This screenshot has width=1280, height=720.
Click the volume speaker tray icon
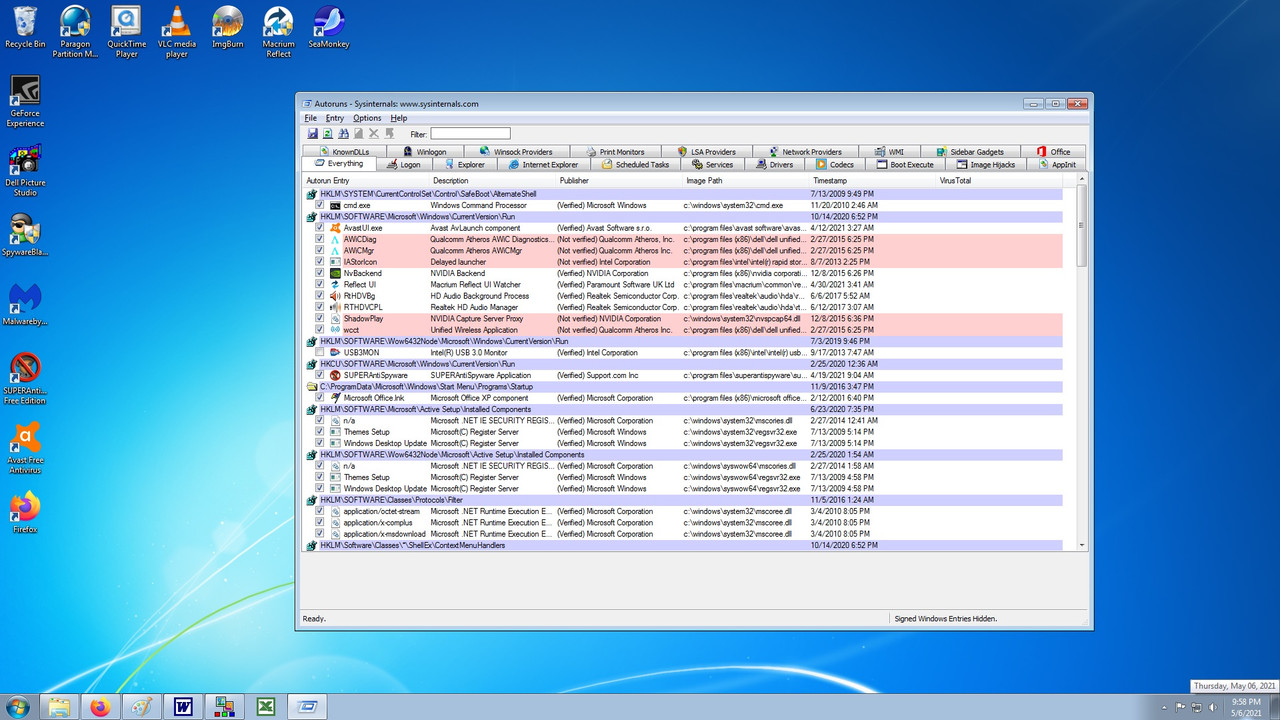point(1213,707)
